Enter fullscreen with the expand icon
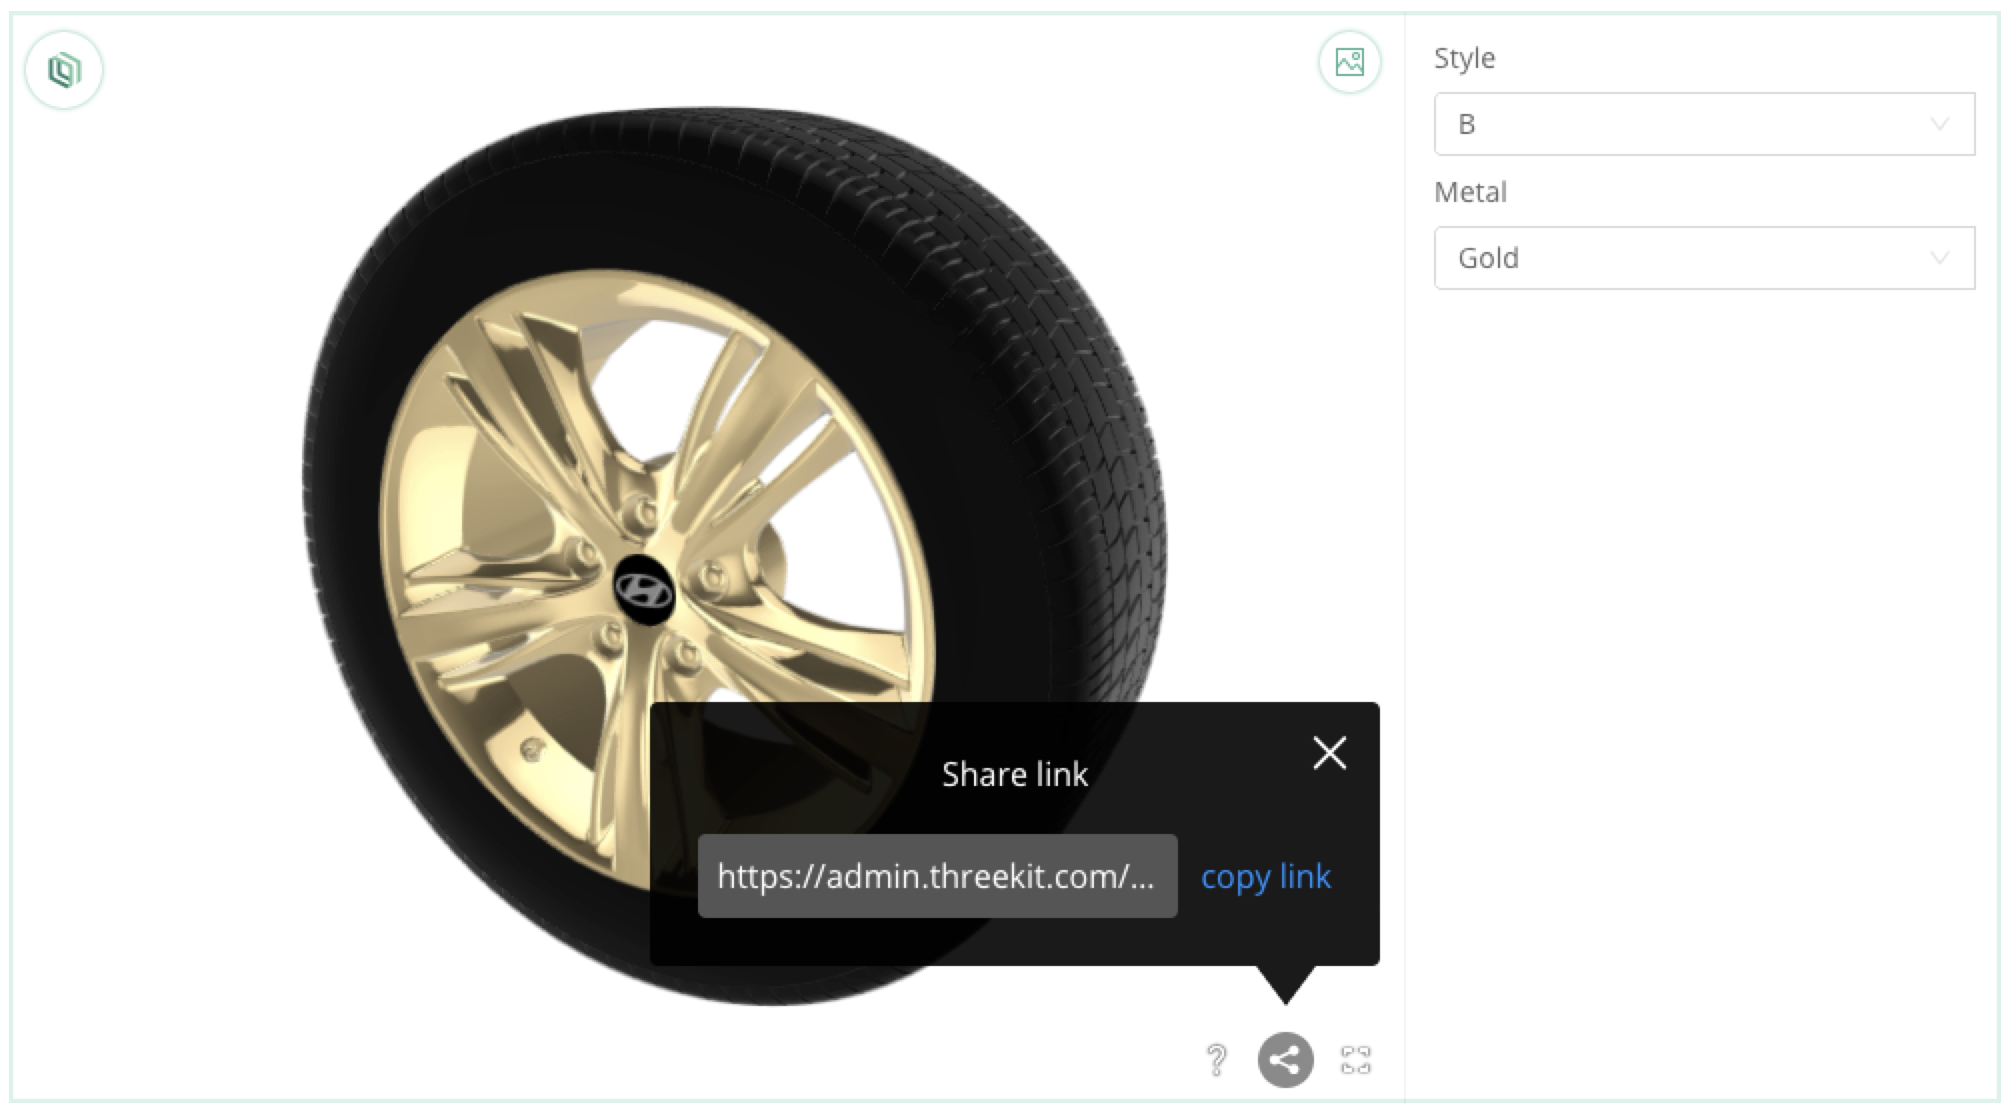This screenshot has width=2010, height=1110. point(1355,1059)
